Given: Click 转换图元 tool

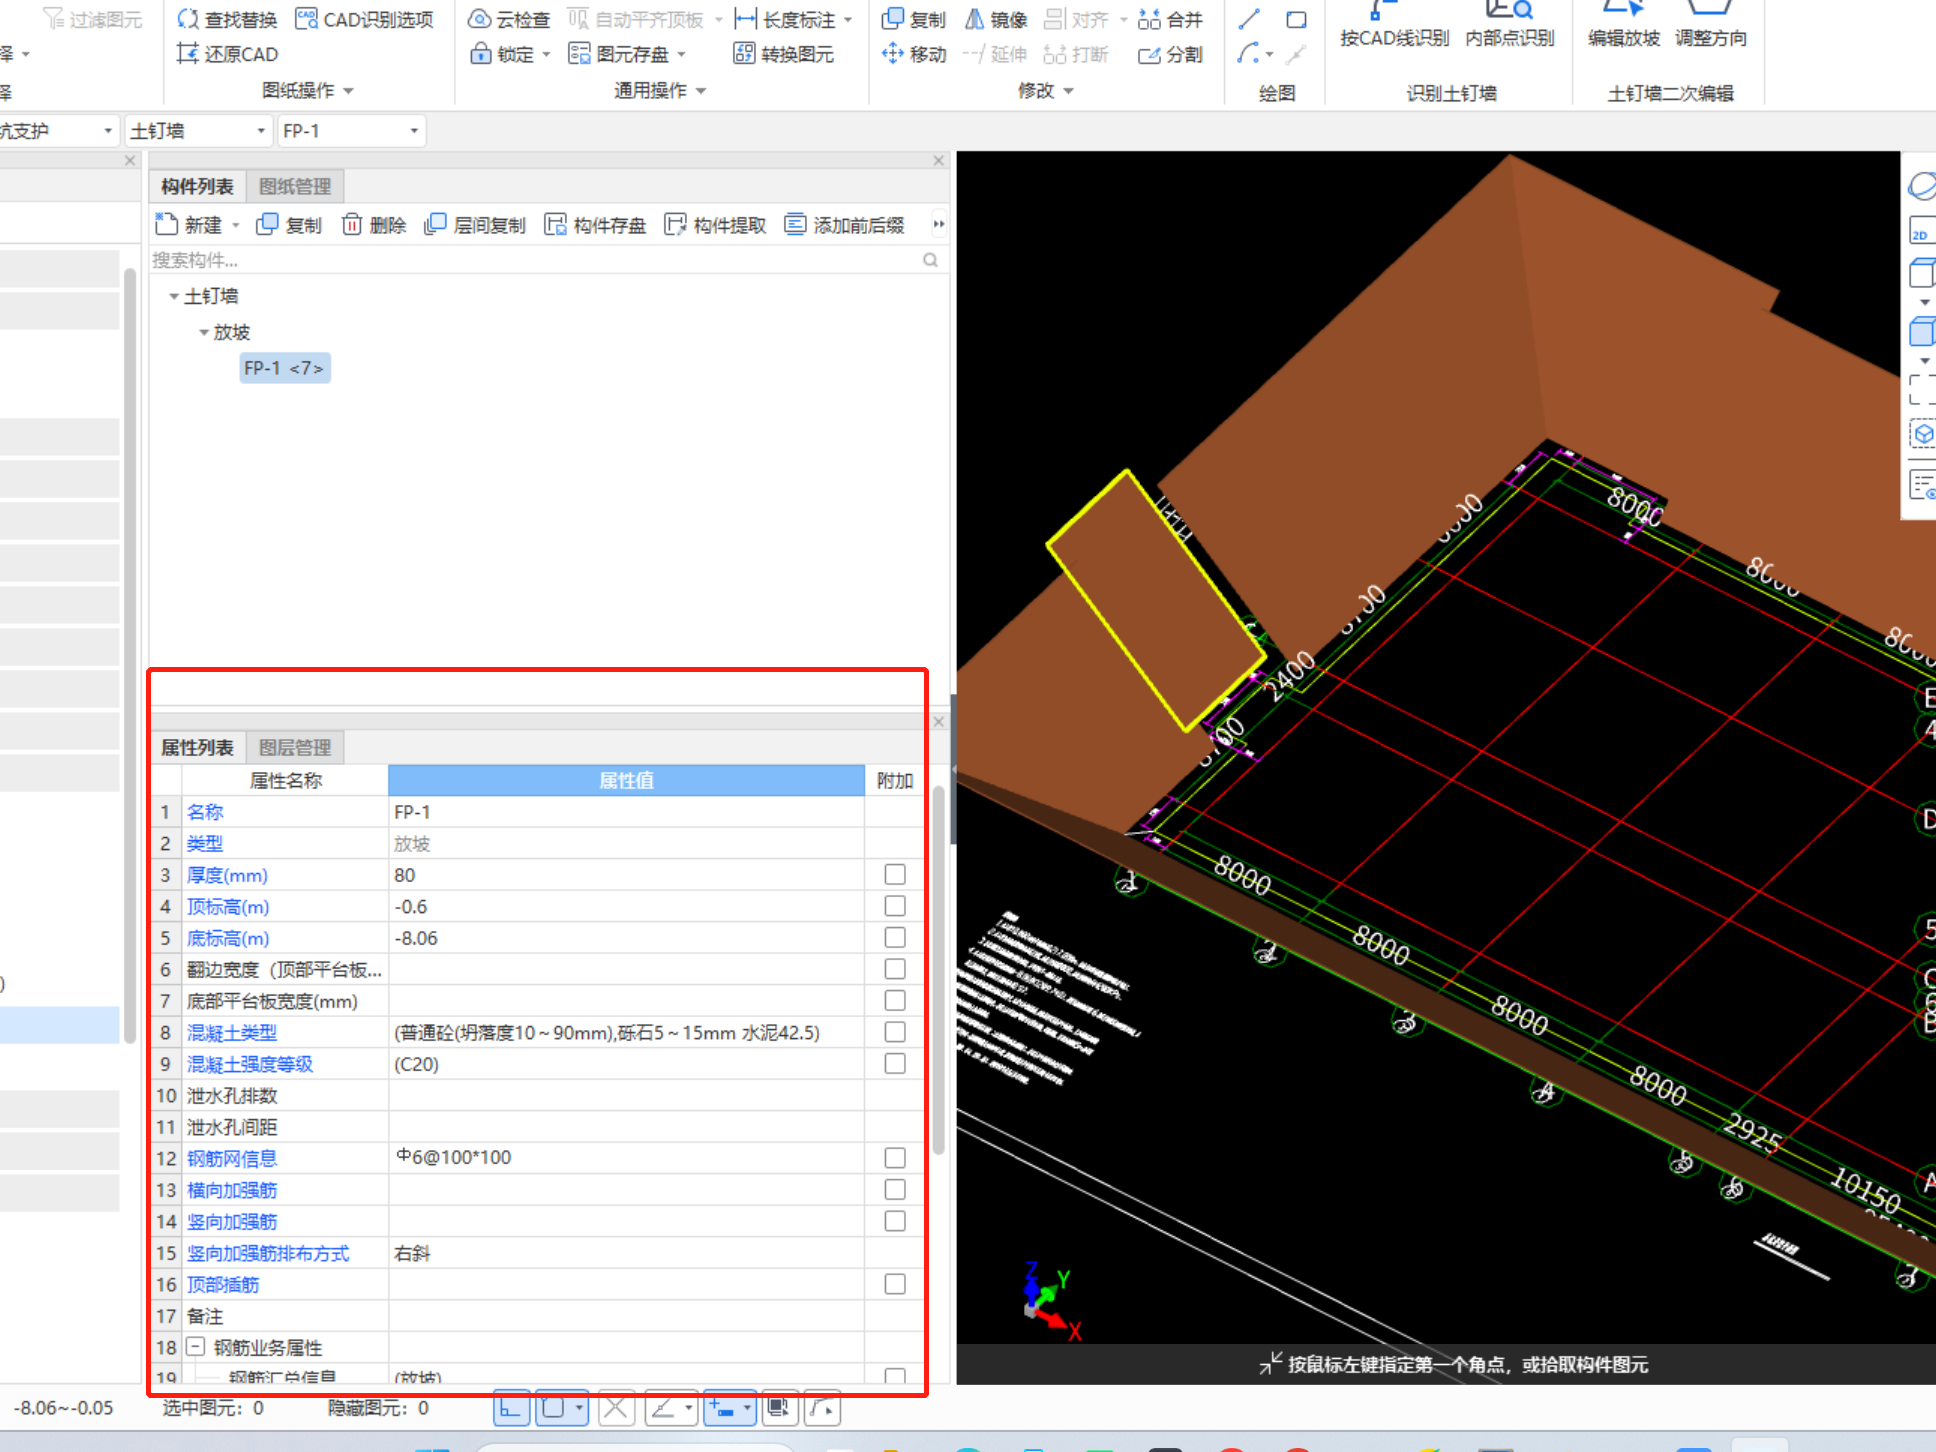Looking at the screenshot, I should [784, 54].
